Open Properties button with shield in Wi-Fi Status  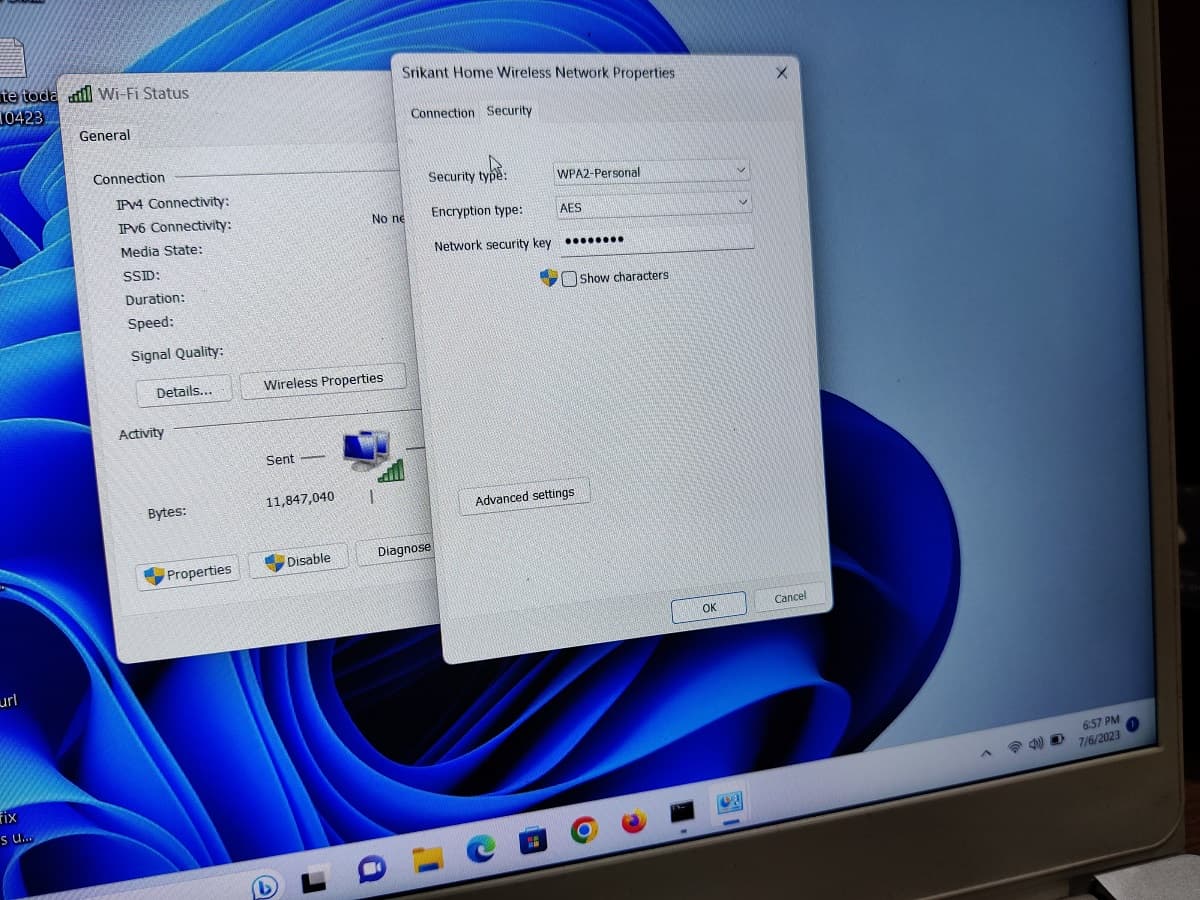(188, 573)
